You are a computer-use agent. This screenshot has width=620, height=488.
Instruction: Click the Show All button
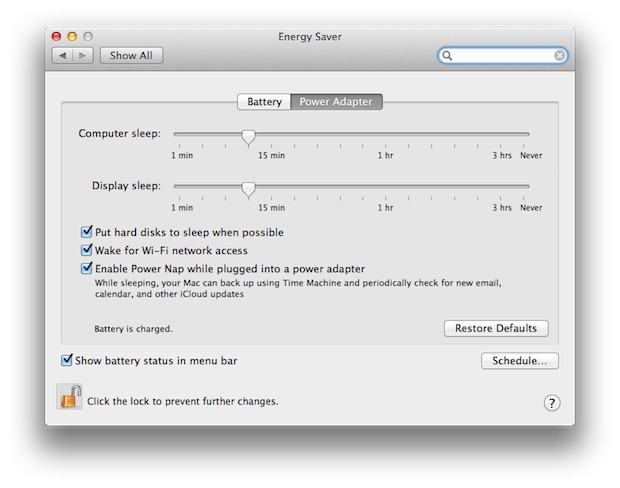click(x=131, y=55)
